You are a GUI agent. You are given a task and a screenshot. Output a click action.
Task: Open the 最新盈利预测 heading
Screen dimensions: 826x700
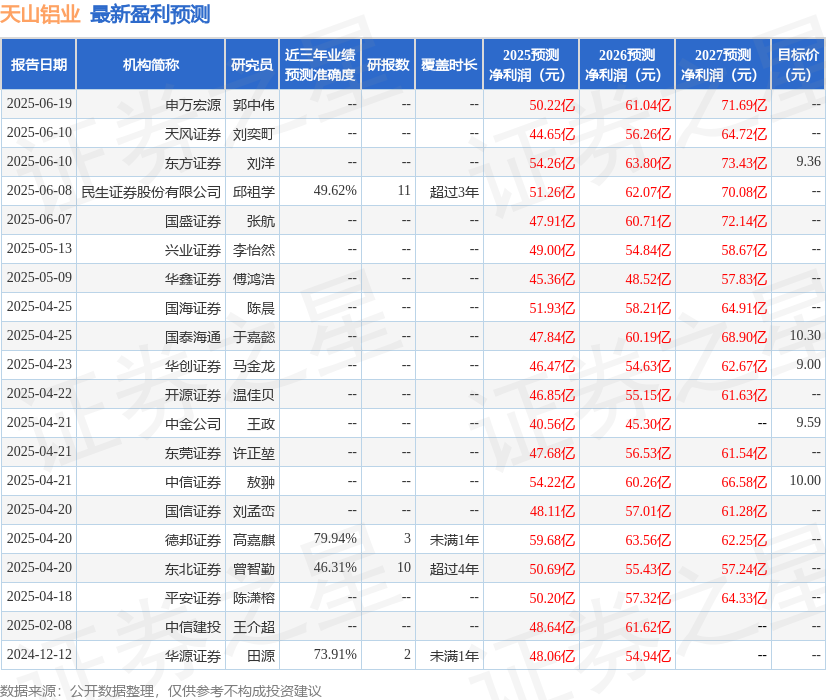tap(150, 14)
